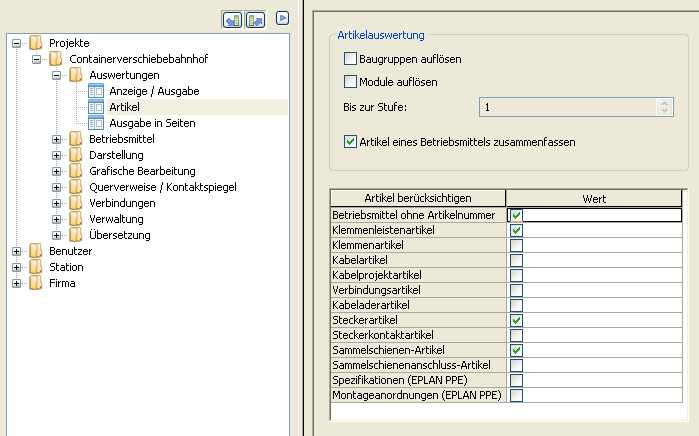Image resolution: width=699 pixels, height=436 pixels.
Task: Collapse the Auswertungen tree node
Action: [x=57, y=75]
